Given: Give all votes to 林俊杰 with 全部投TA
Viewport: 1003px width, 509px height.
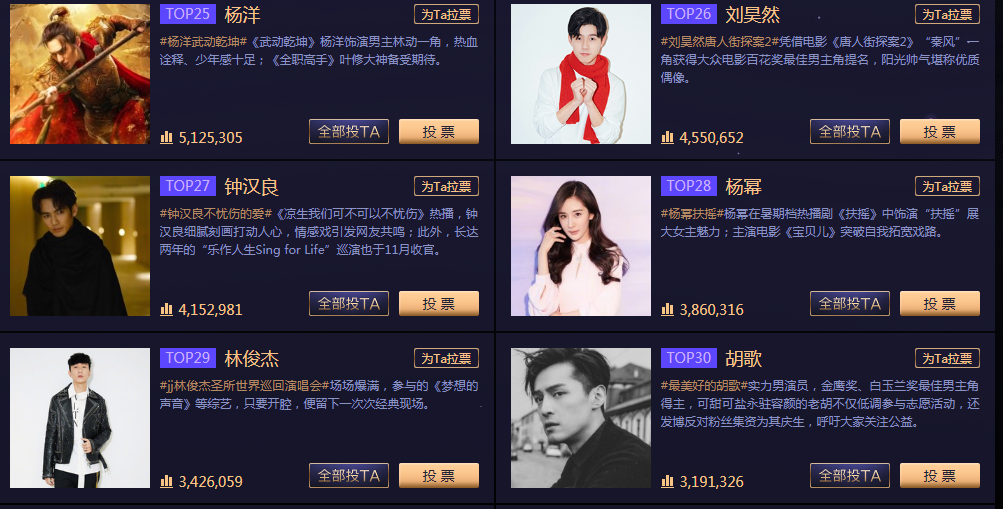Looking at the screenshot, I should pyautogui.click(x=349, y=476).
